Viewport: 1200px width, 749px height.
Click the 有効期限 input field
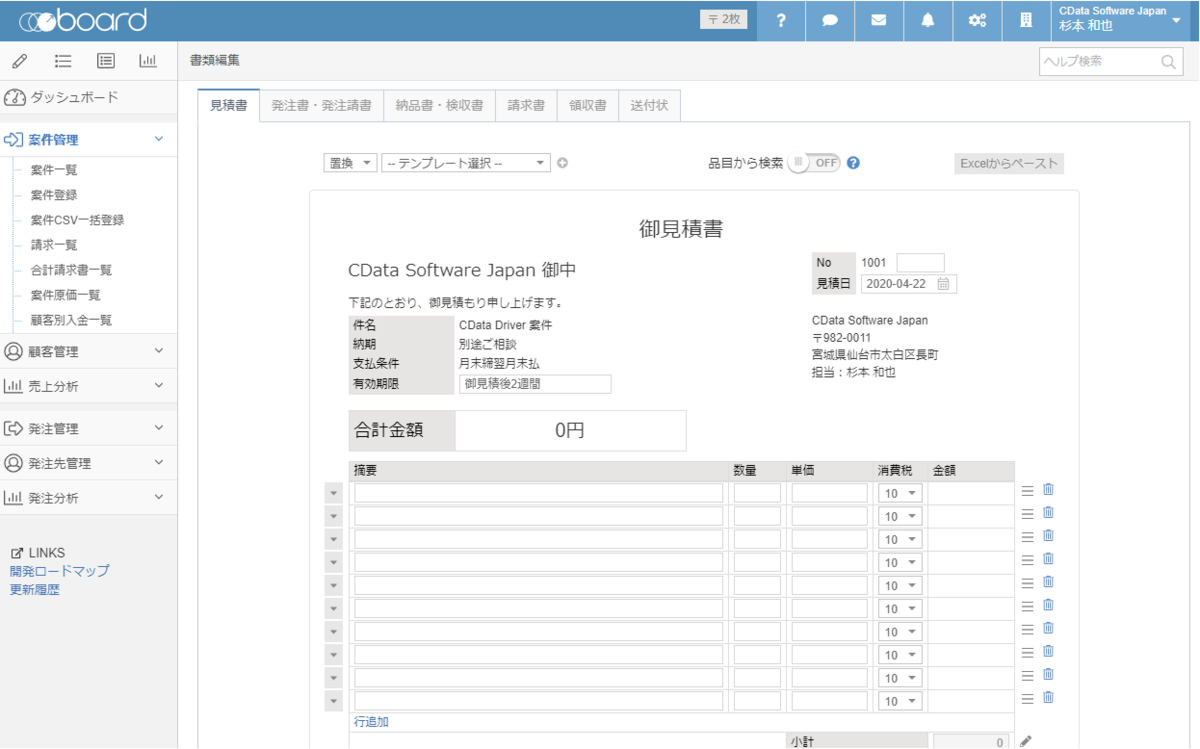(535, 384)
